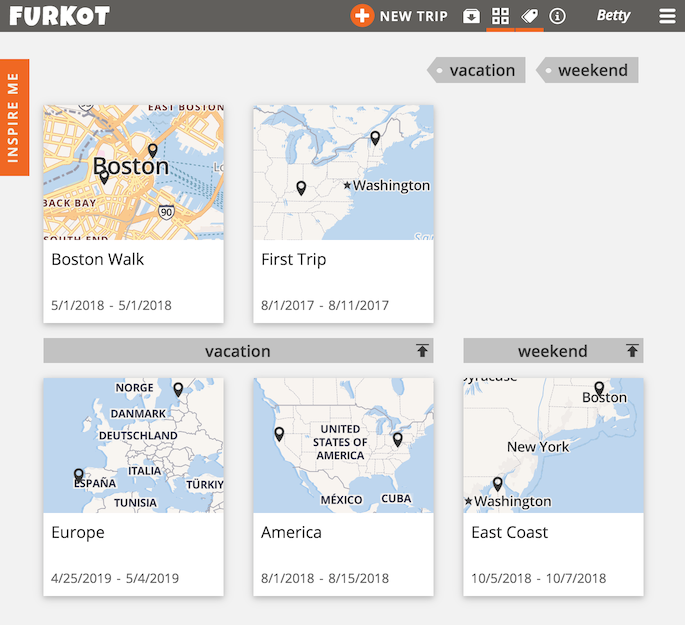Viewport: 685px width, 625px height.
Task: Toggle the tags view icon
Action: 529,16
